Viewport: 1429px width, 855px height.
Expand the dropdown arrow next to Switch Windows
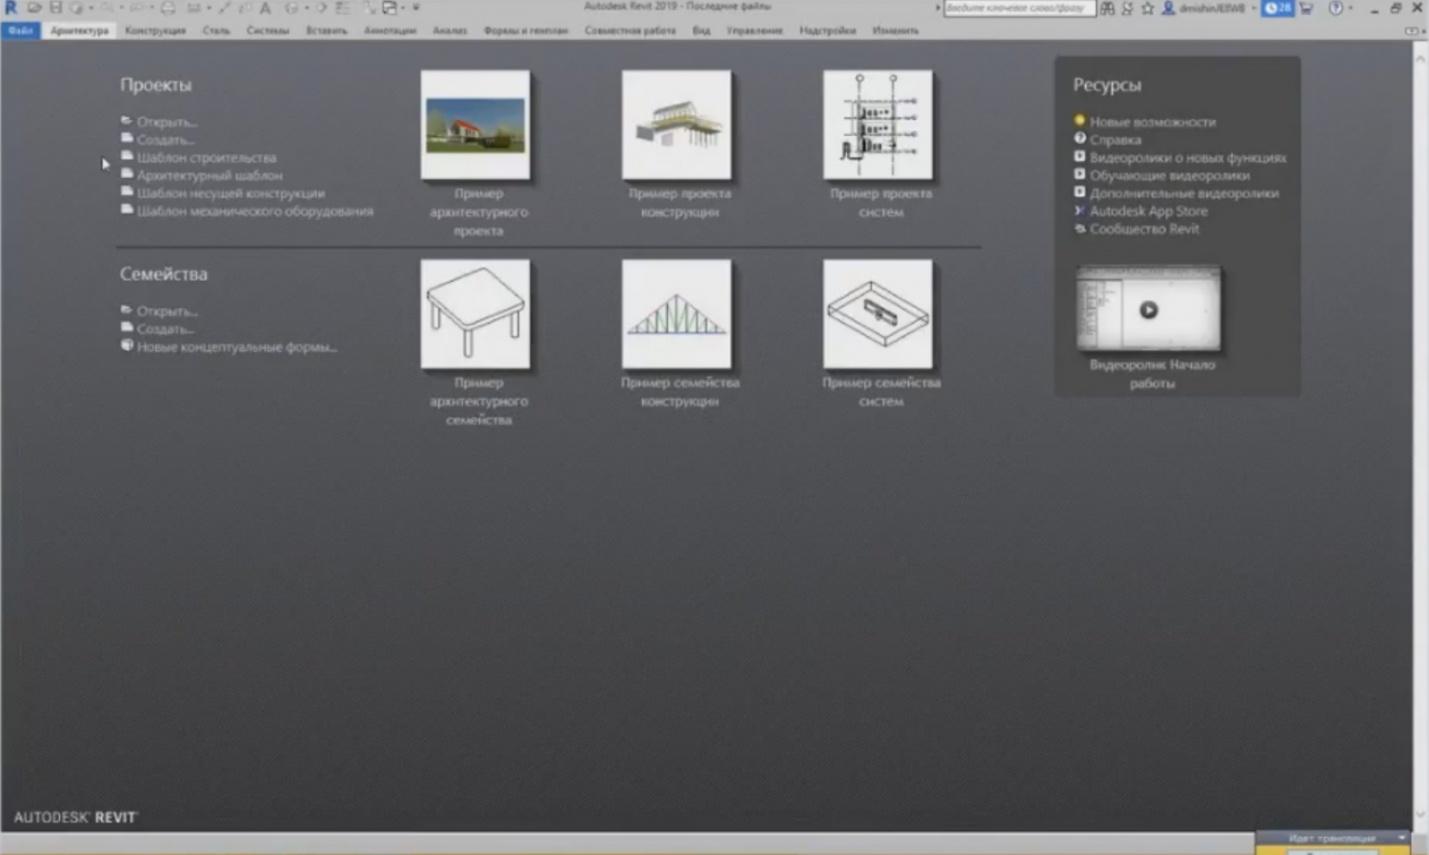click(403, 8)
